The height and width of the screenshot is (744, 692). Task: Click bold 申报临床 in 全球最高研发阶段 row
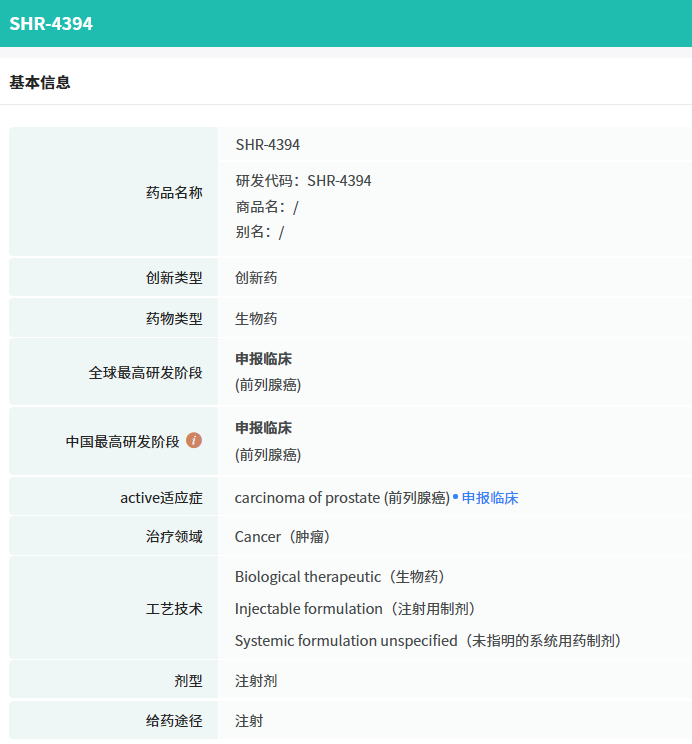click(x=263, y=359)
